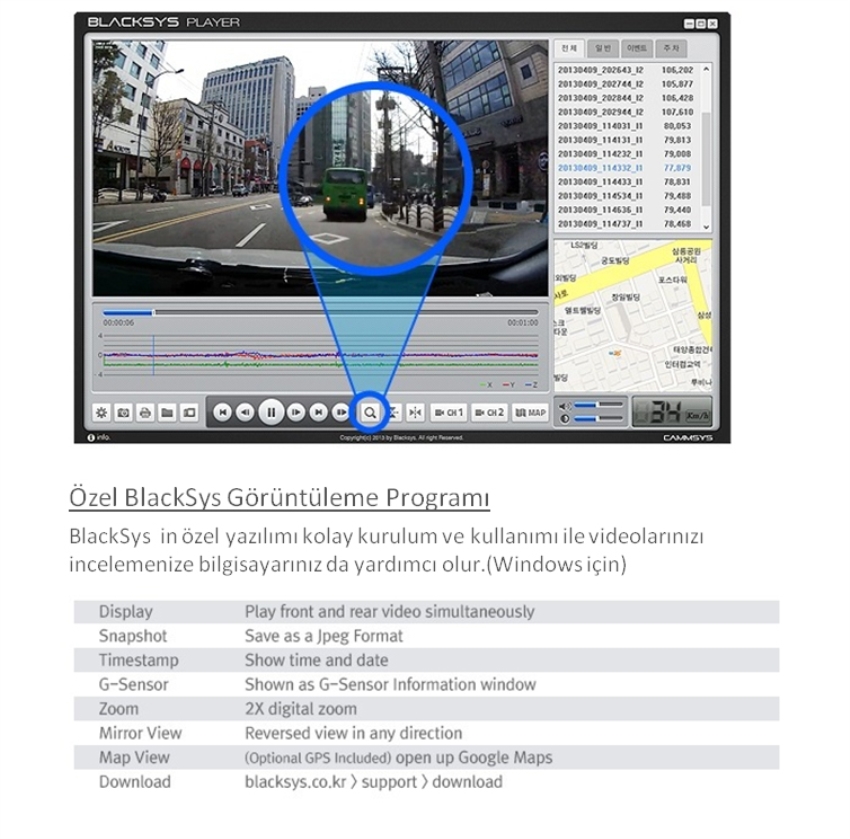Select file 20130409_114636_I1
Viewport: 850px width, 839px height.
click(x=627, y=210)
